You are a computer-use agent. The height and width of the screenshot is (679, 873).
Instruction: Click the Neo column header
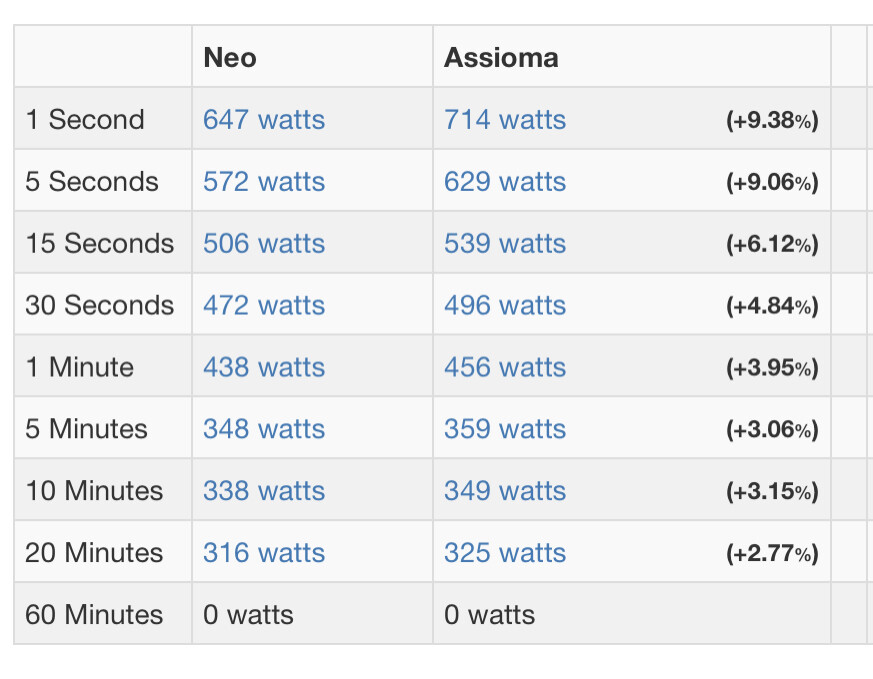(x=230, y=57)
